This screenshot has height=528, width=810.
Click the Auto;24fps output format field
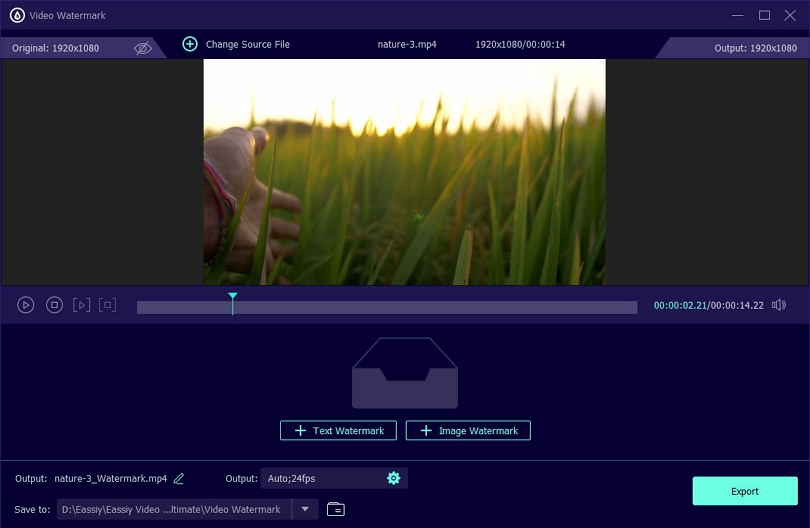coord(334,478)
